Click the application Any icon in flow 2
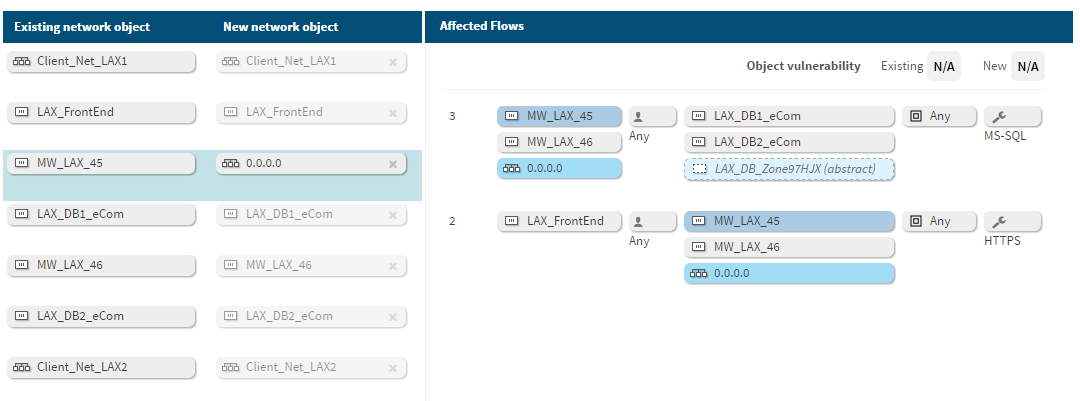This screenshot has width=1080, height=401. coord(914,221)
